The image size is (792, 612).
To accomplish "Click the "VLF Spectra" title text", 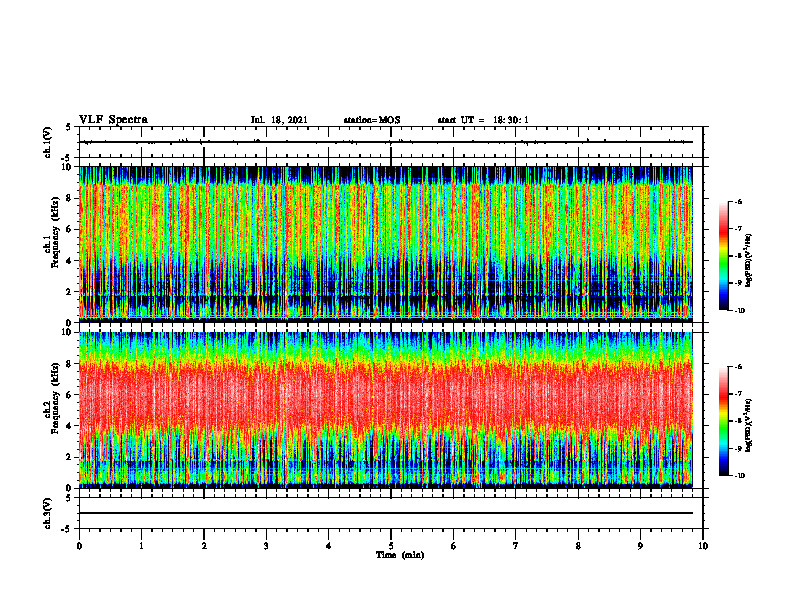I will 113,120.
